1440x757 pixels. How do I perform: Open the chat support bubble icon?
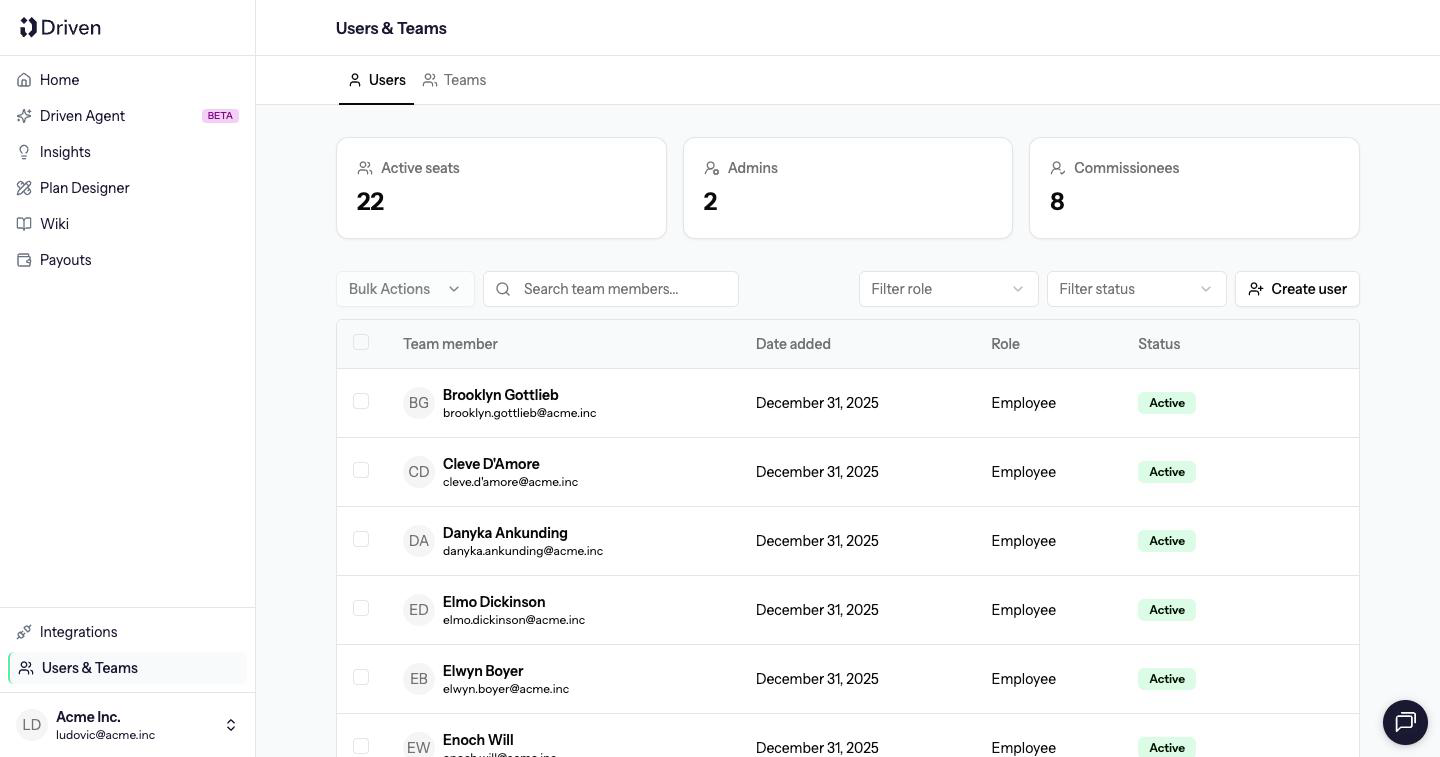pyautogui.click(x=1405, y=721)
